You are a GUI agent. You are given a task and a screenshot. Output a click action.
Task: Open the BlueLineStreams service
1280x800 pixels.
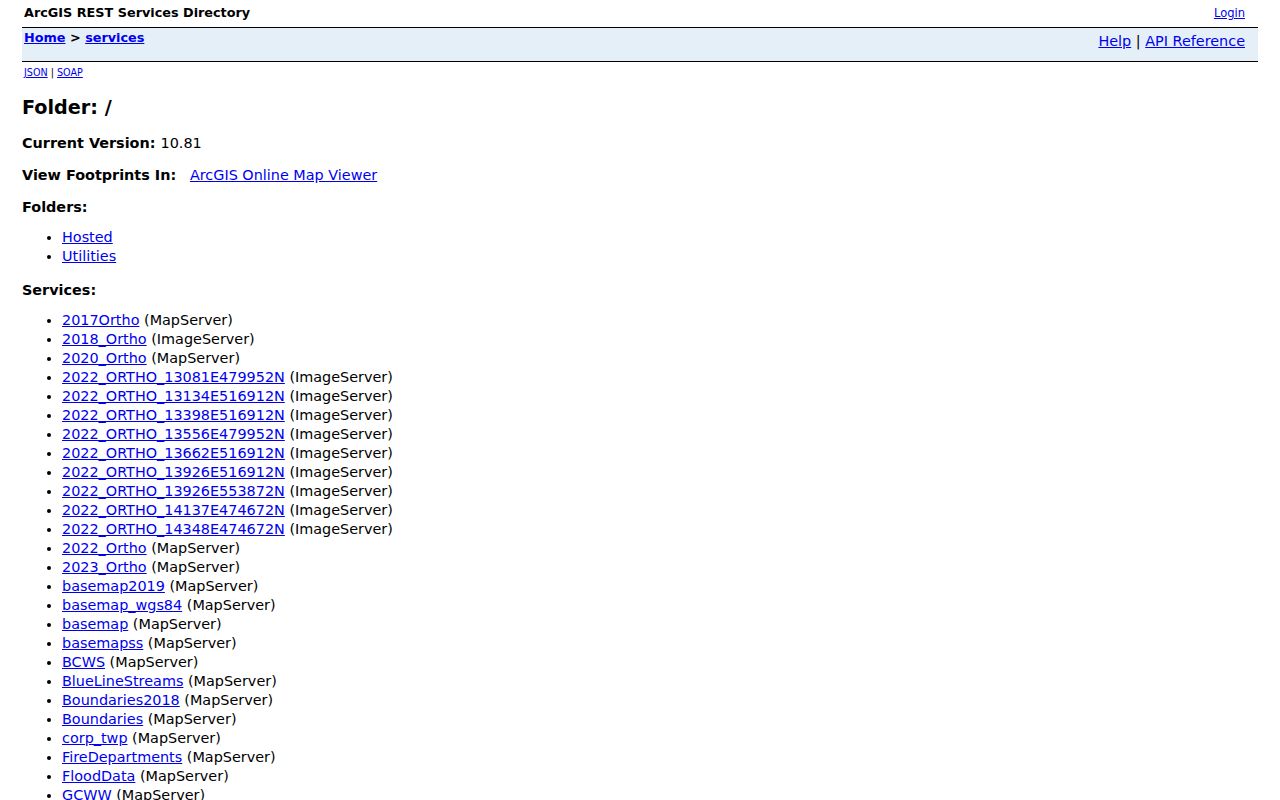123,681
